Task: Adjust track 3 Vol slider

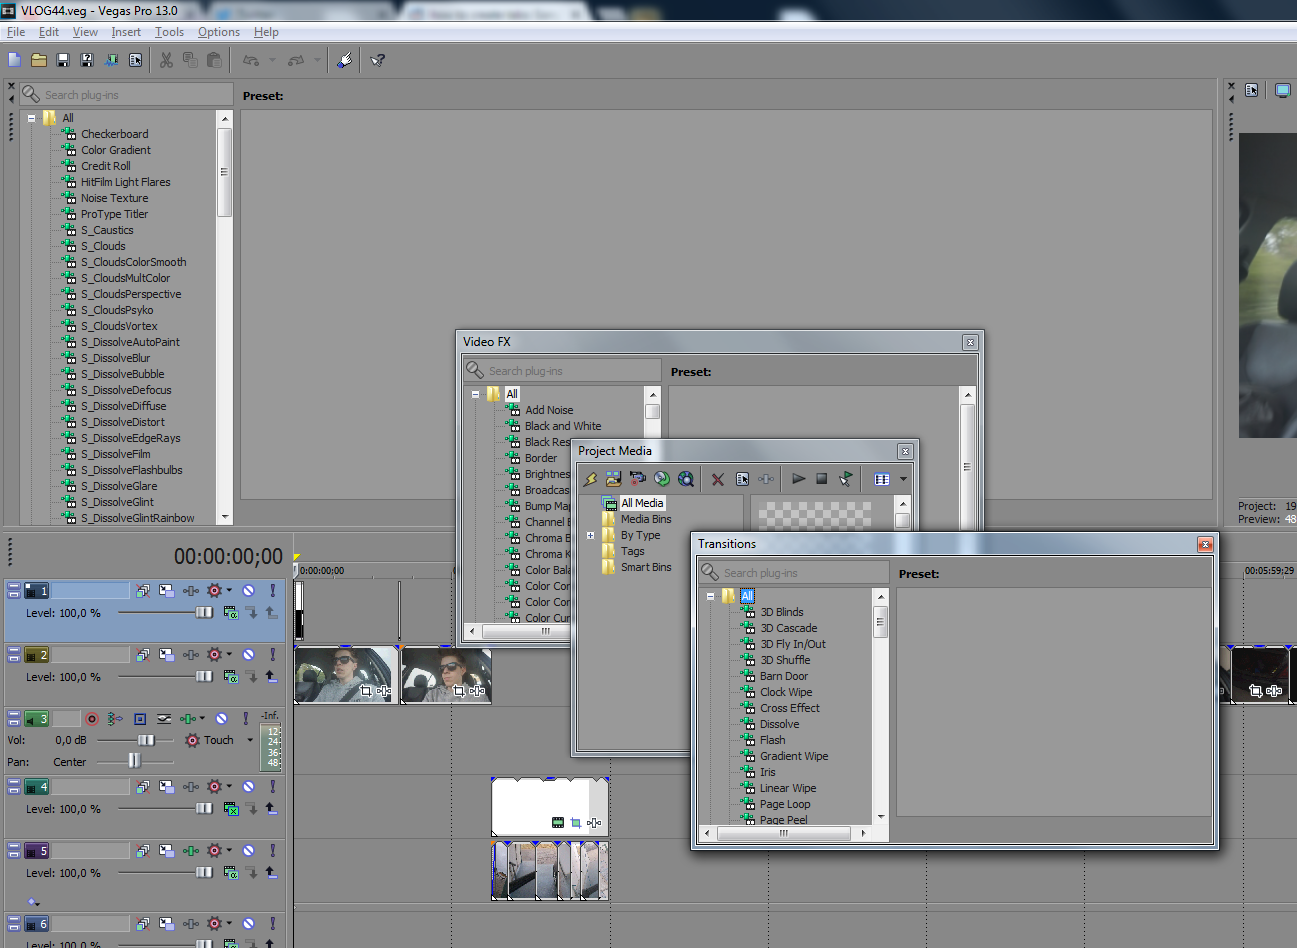Action: [x=146, y=740]
